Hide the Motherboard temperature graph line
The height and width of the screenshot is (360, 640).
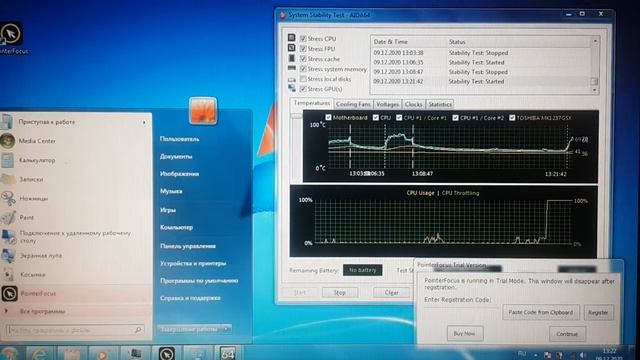[328, 118]
